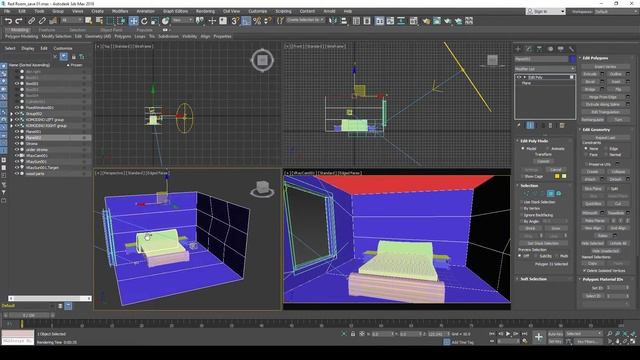Switch to the Modeling ribbon tab
The image size is (640, 360).
coord(18,30)
